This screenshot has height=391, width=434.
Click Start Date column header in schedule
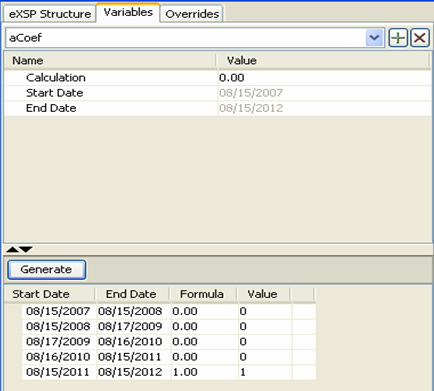[x=50, y=294]
